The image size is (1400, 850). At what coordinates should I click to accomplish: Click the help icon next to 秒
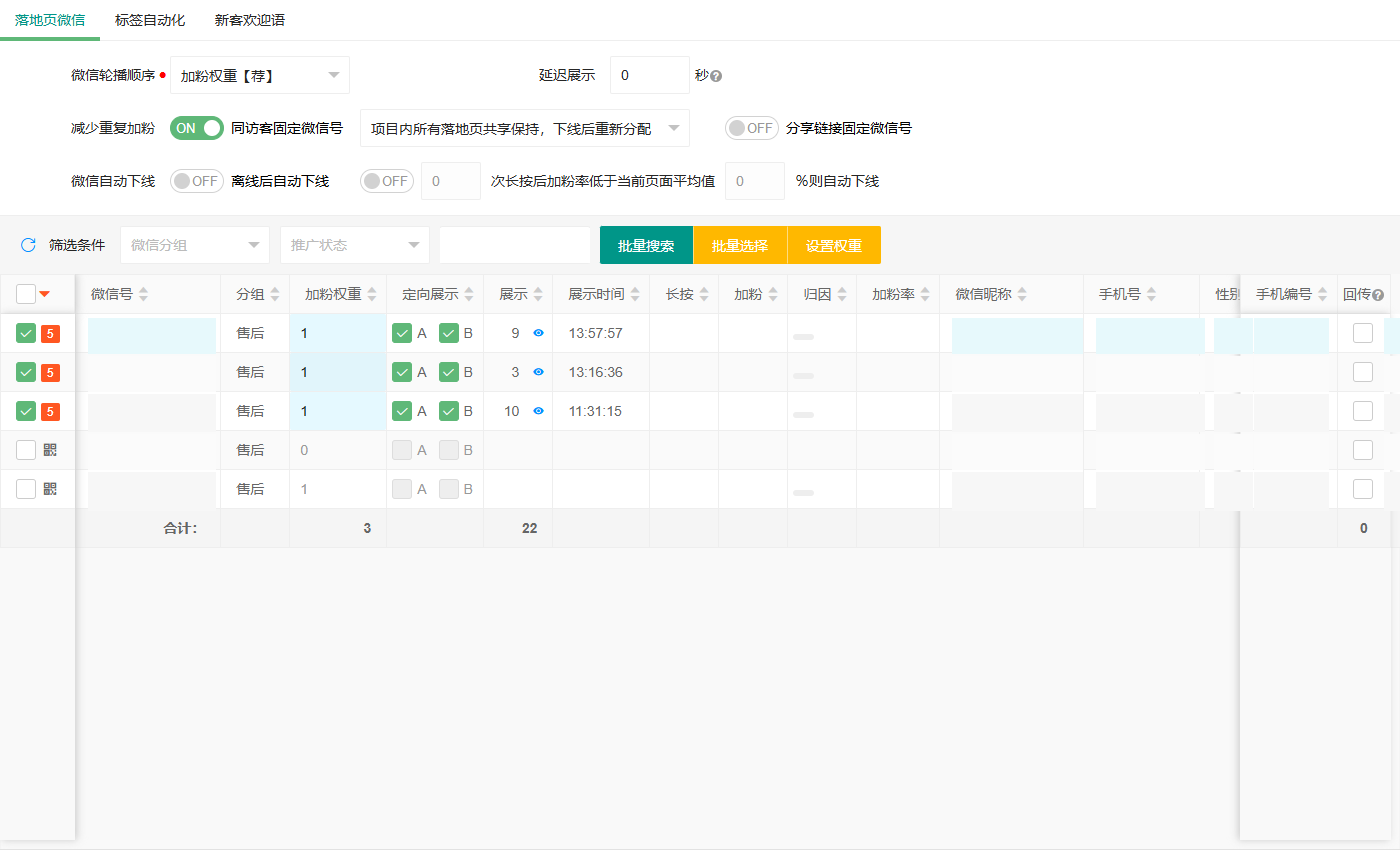pos(716,76)
